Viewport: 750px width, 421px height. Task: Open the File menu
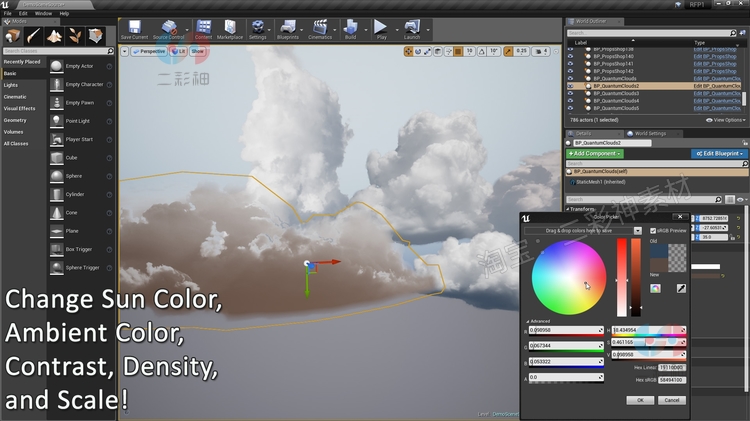pyautogui.click(x=8, y=13)
